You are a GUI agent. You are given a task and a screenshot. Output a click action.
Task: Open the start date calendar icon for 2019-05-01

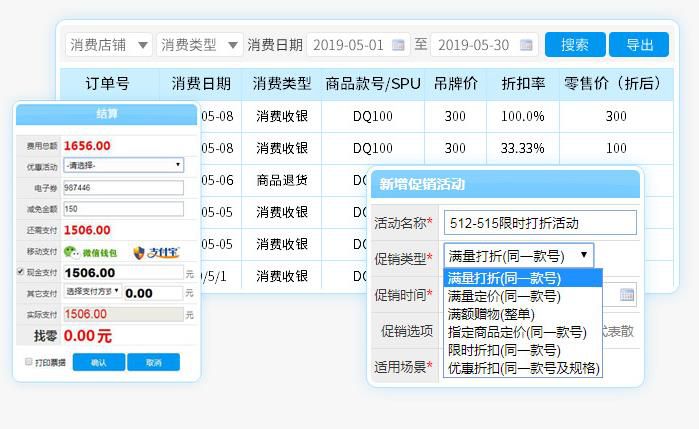[398, 45]
